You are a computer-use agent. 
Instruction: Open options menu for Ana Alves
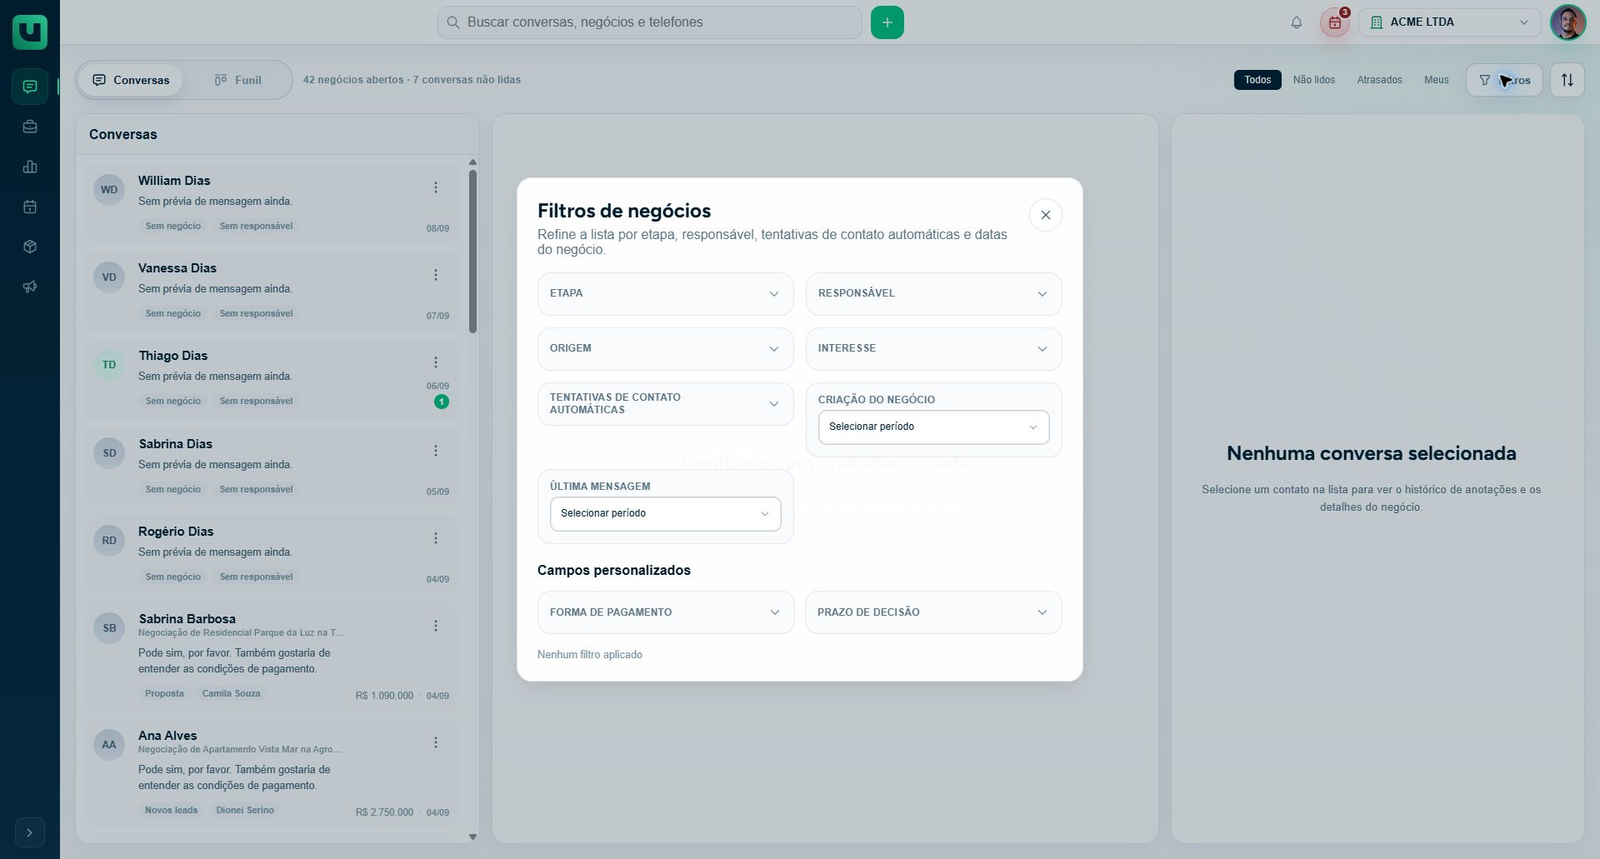coord(436,743)
